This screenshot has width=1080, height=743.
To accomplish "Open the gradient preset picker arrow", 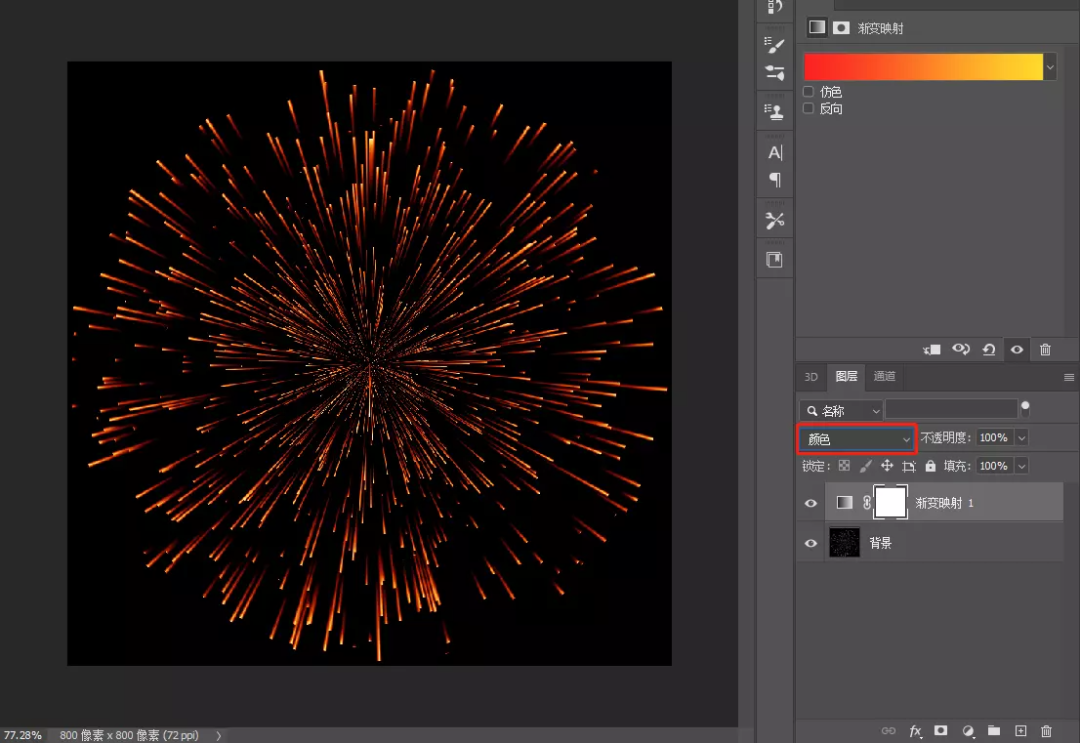I will pos(1050,67).
